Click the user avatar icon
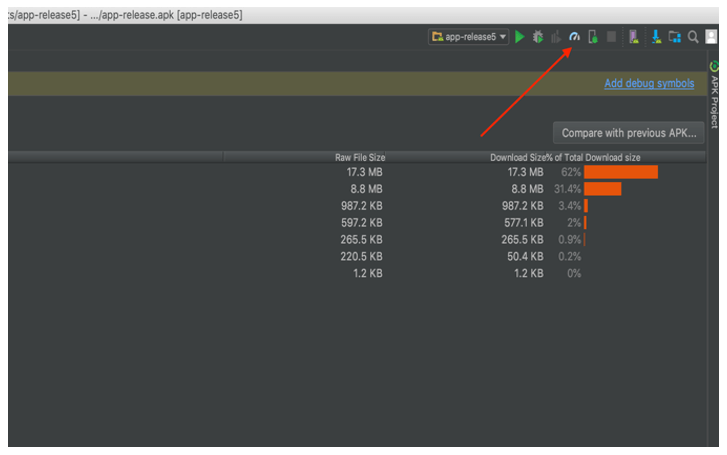 711,37
